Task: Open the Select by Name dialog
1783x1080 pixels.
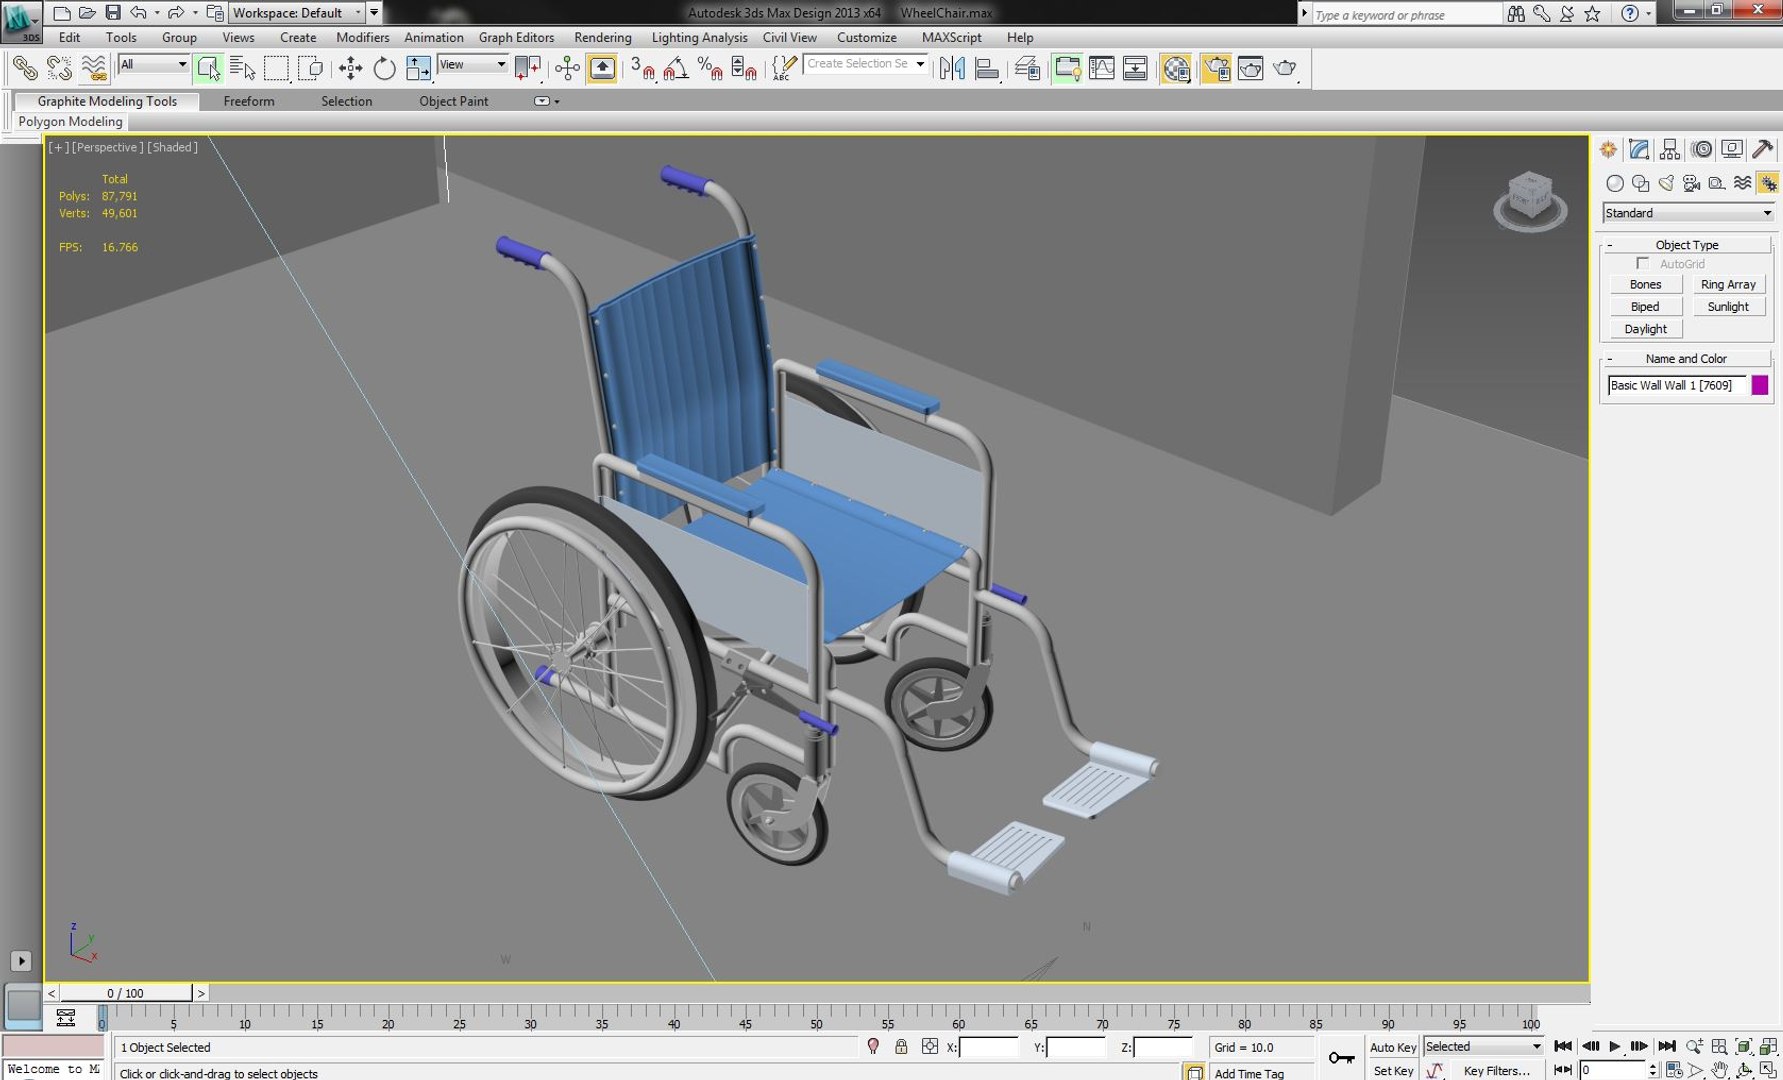Action: (242, 68)
